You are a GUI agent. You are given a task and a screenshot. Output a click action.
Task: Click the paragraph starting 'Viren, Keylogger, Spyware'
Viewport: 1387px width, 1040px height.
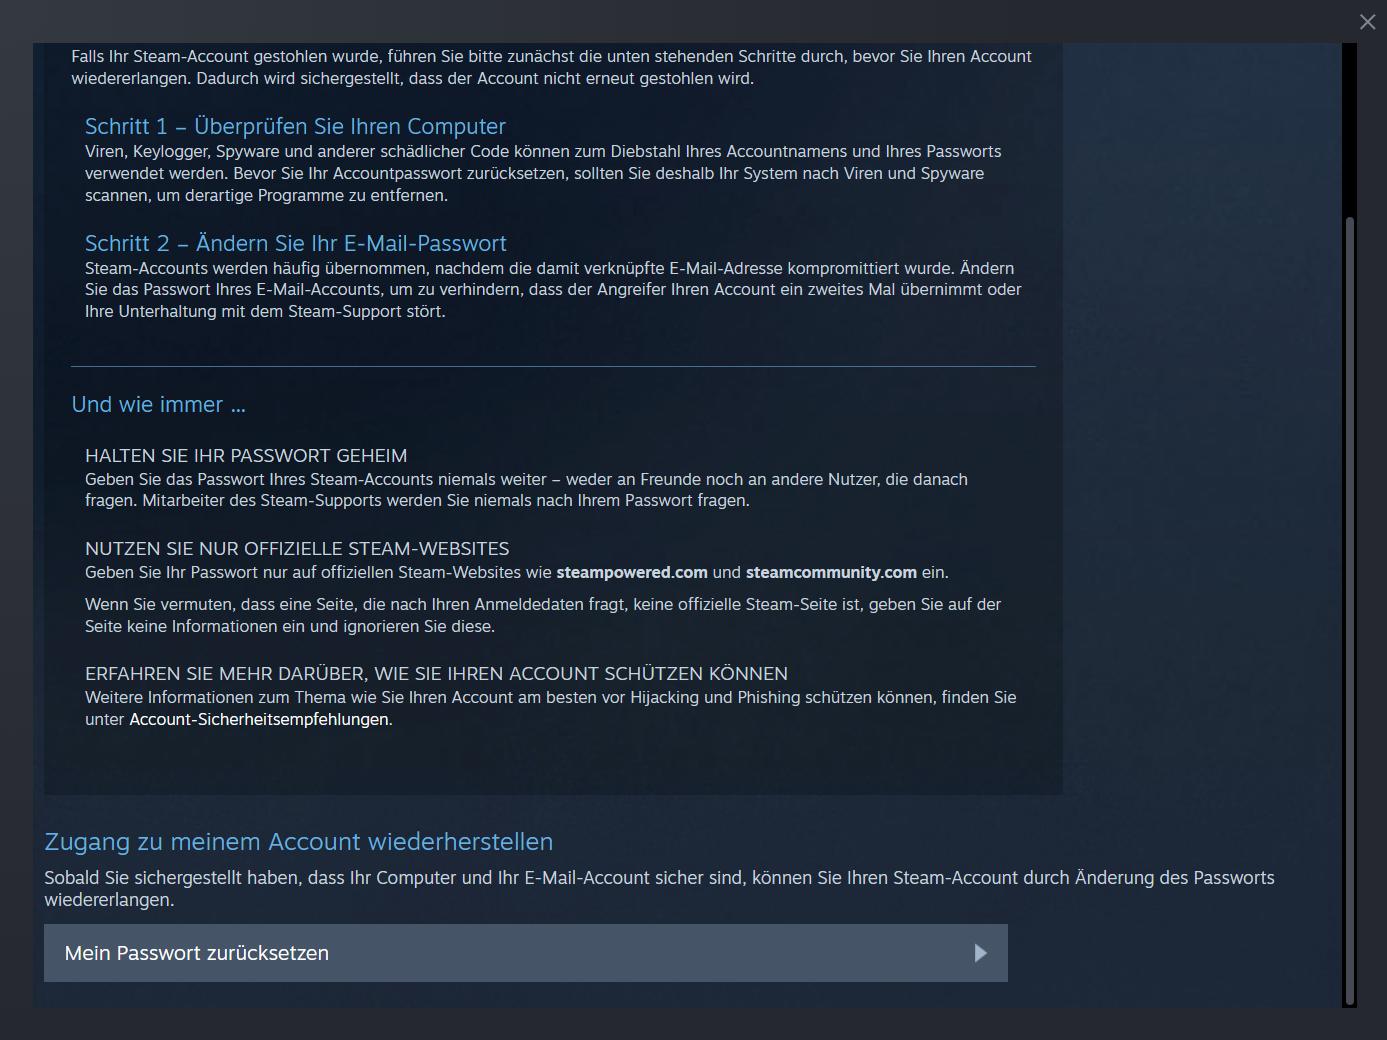(543, 173)
